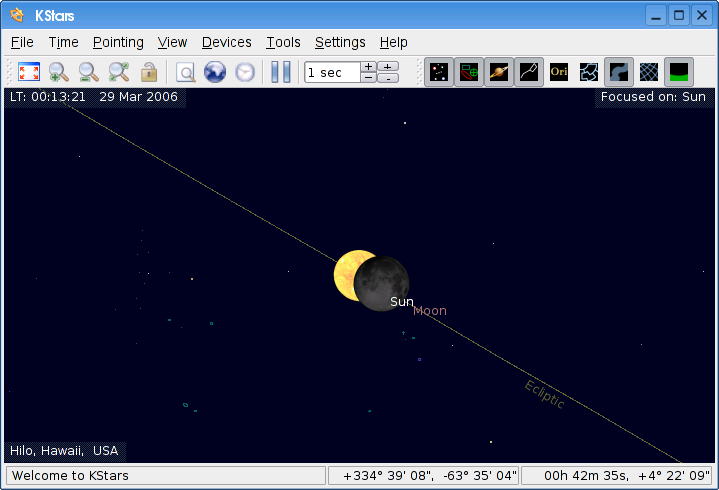This screenshot has height=490, width=719.
Task: Click the RA/Dec coordinates in status bar
Action: point(616,476)
